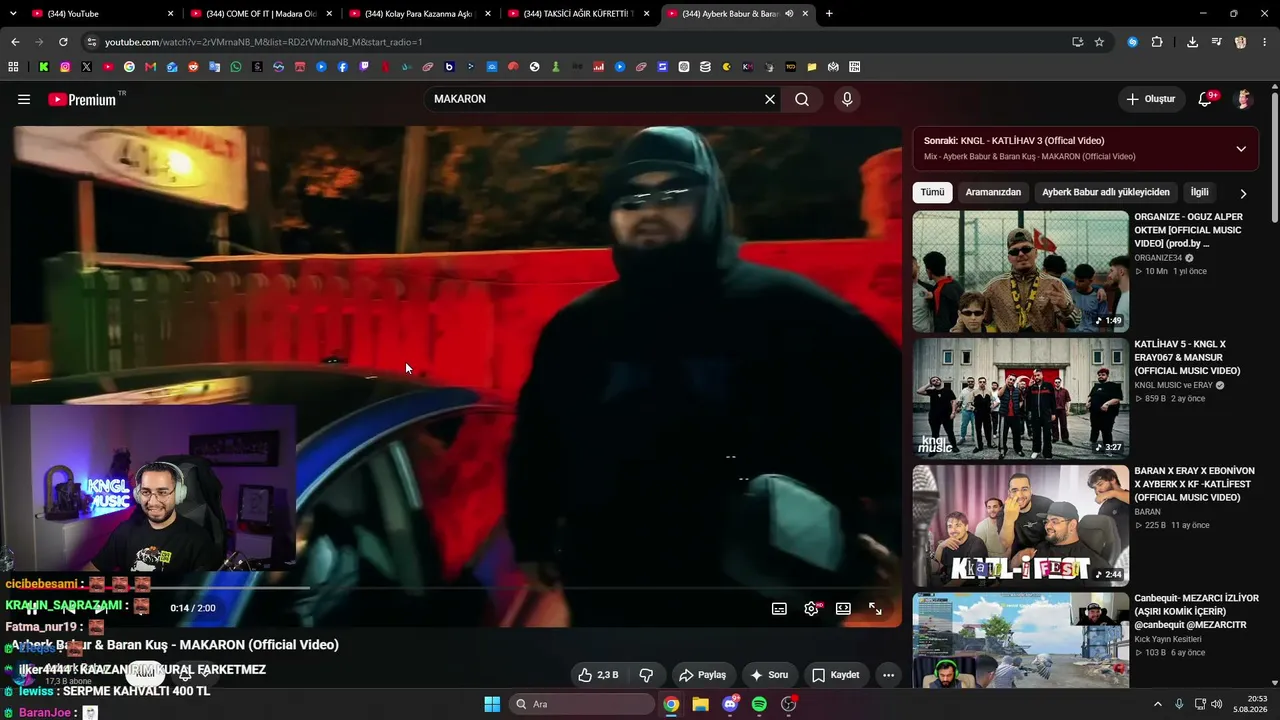1280x720 pixels.
Task: Expand the Sonraki mix playlist panel
Action: point(1241,149)
